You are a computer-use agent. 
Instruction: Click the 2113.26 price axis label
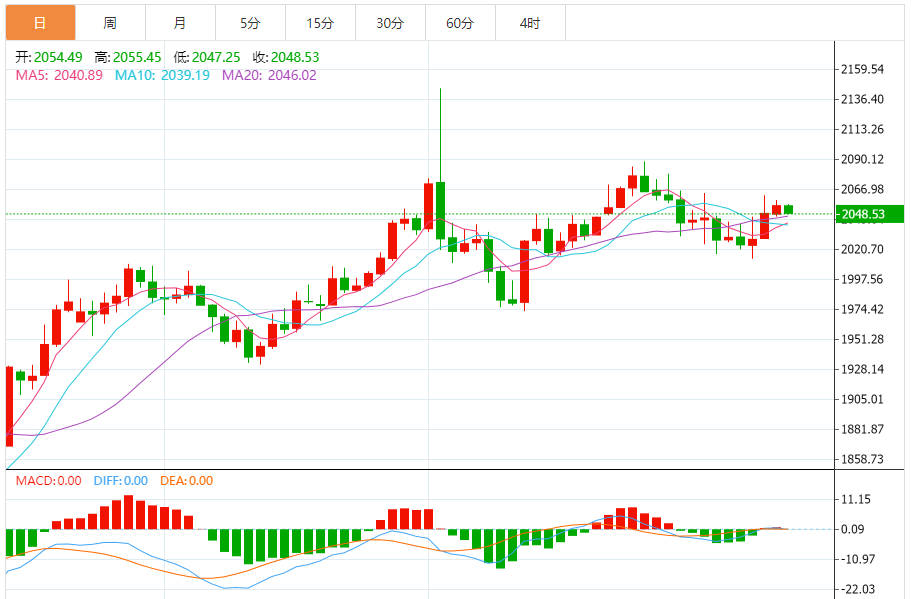tap(862, 129)
